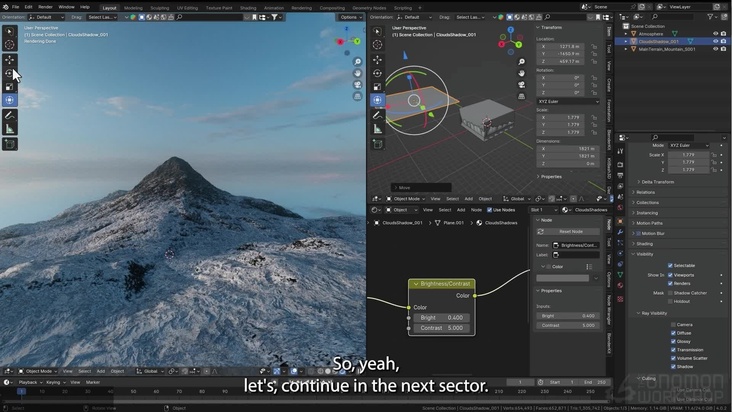Screen dimensions: 732x412
Task: Open the Texture properties checker tab
Action: coord(620,299)
